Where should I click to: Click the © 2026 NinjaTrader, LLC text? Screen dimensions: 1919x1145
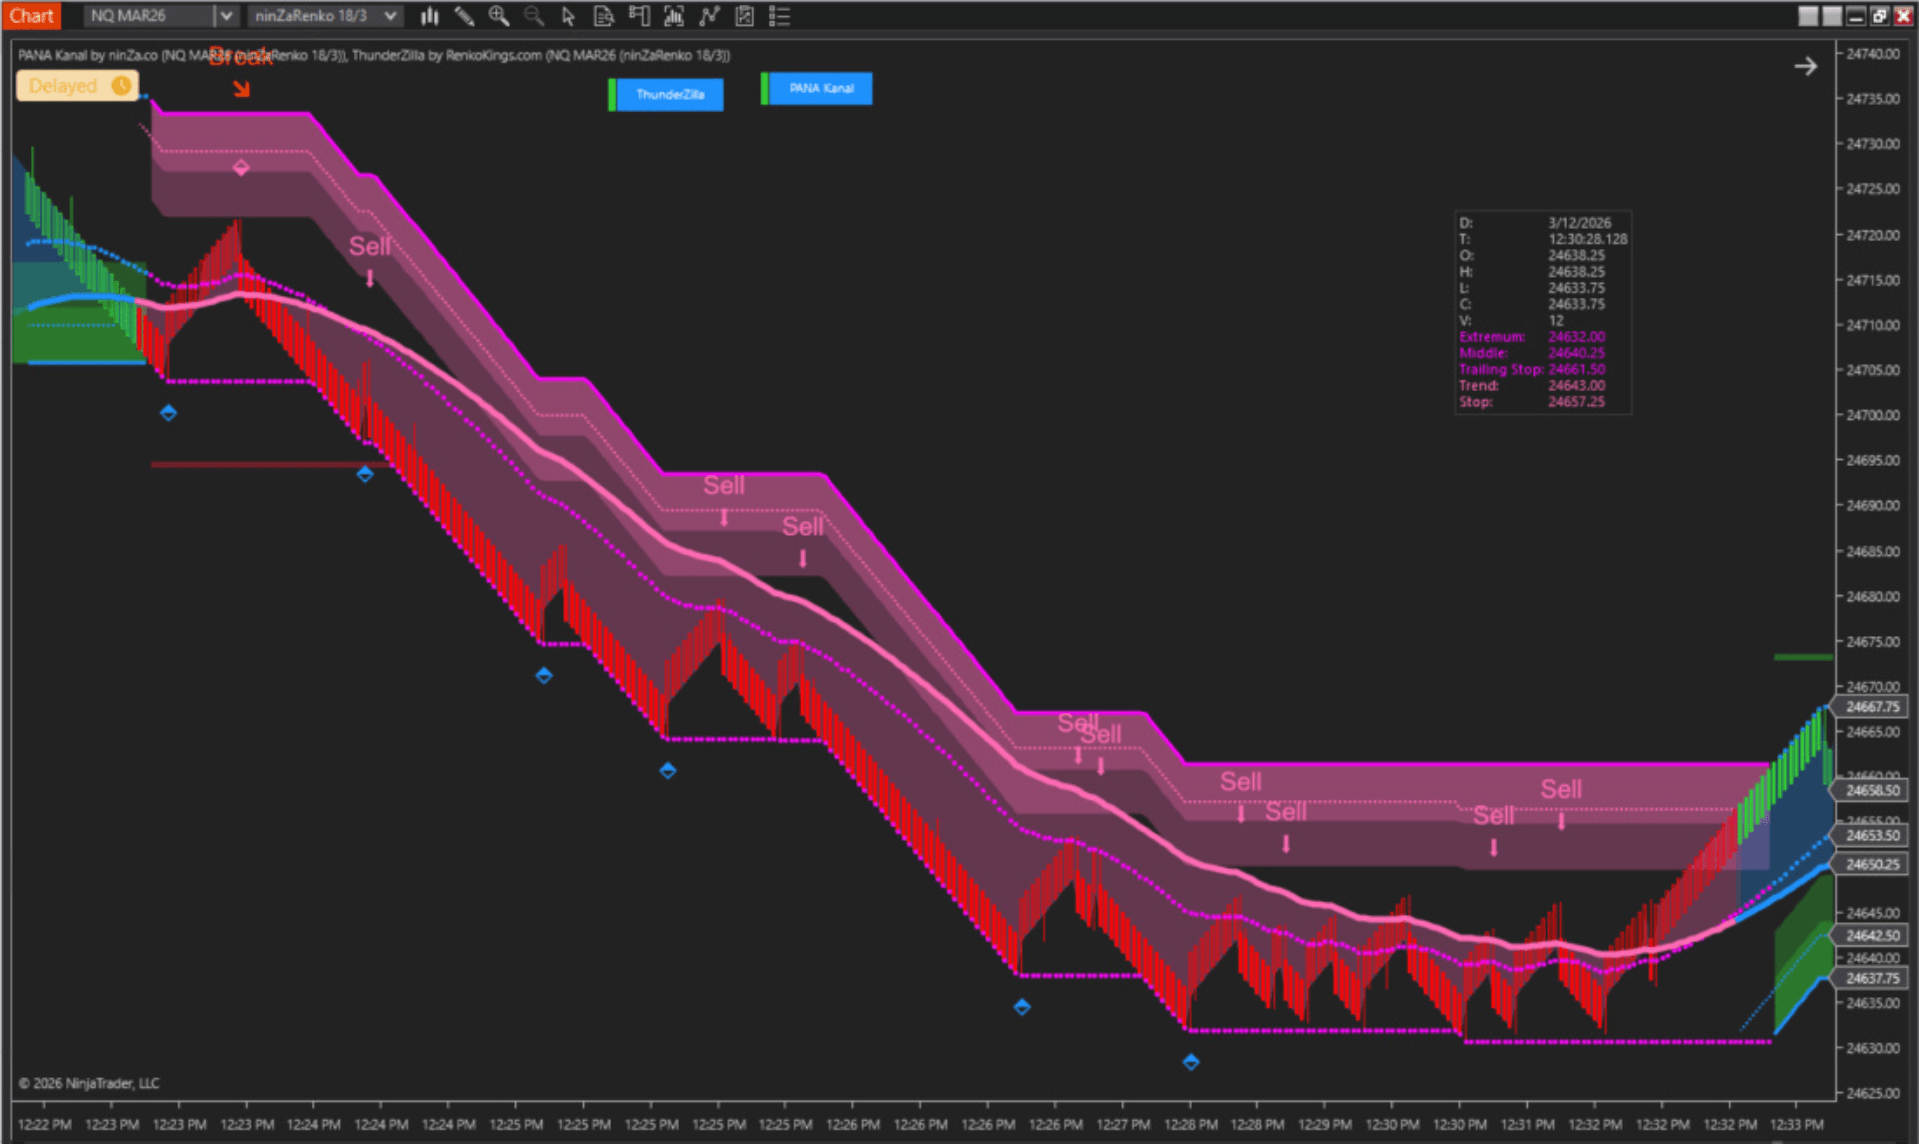(89, 1083)
